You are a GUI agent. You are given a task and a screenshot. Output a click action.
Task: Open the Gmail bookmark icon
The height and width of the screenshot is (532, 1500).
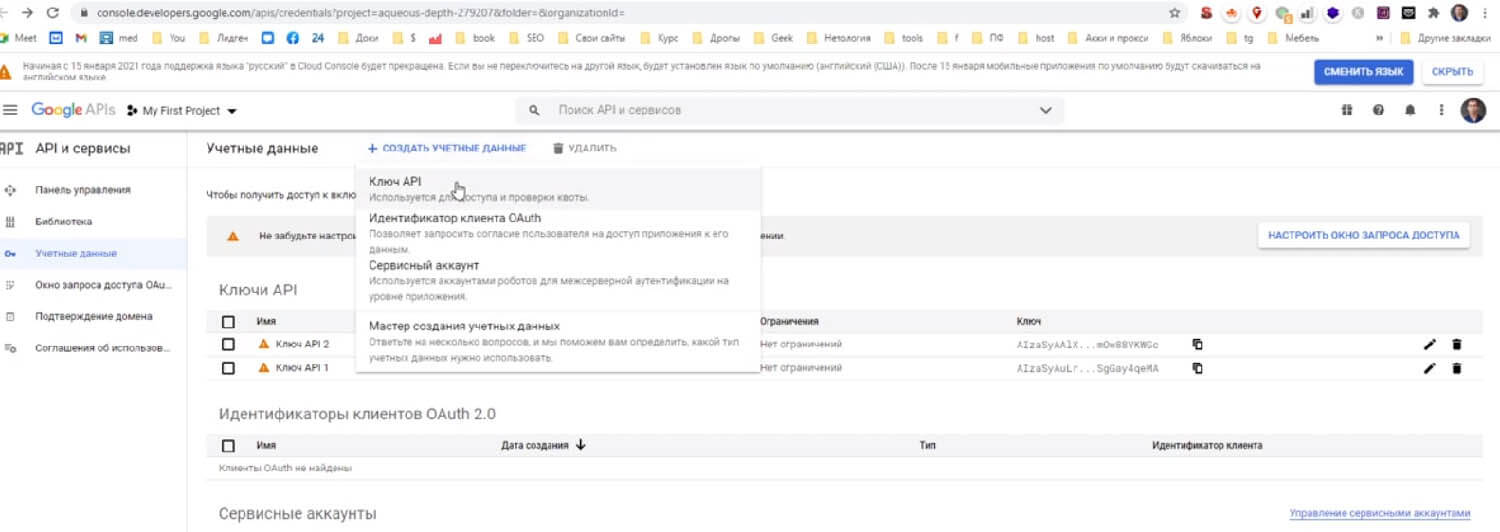[81, 38]
